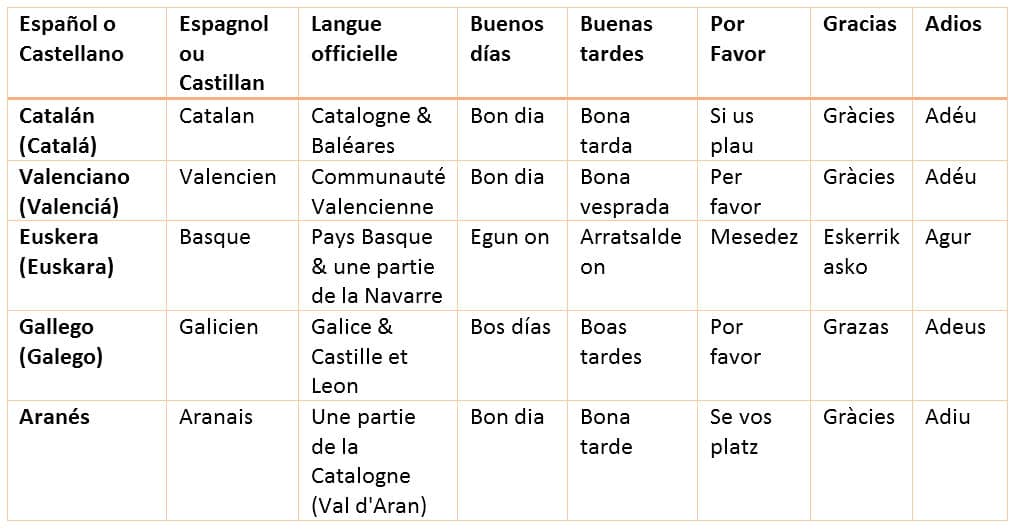Select the "Eskerrik asko" cell

click(861, 252)
